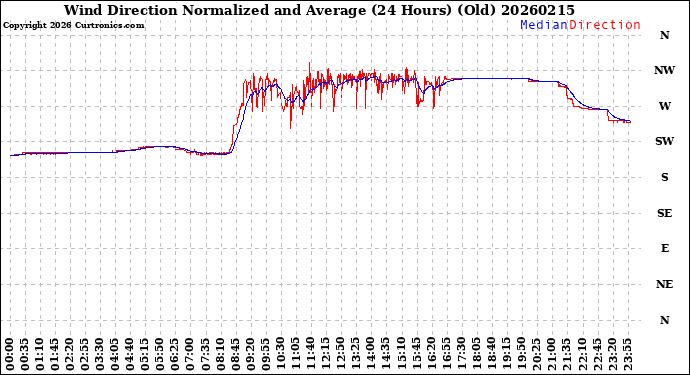The width and height of the screenshot is (690, 375).
Task: Click the 19:50 time label
Action: pyautogui.click(x=521, y=354)
